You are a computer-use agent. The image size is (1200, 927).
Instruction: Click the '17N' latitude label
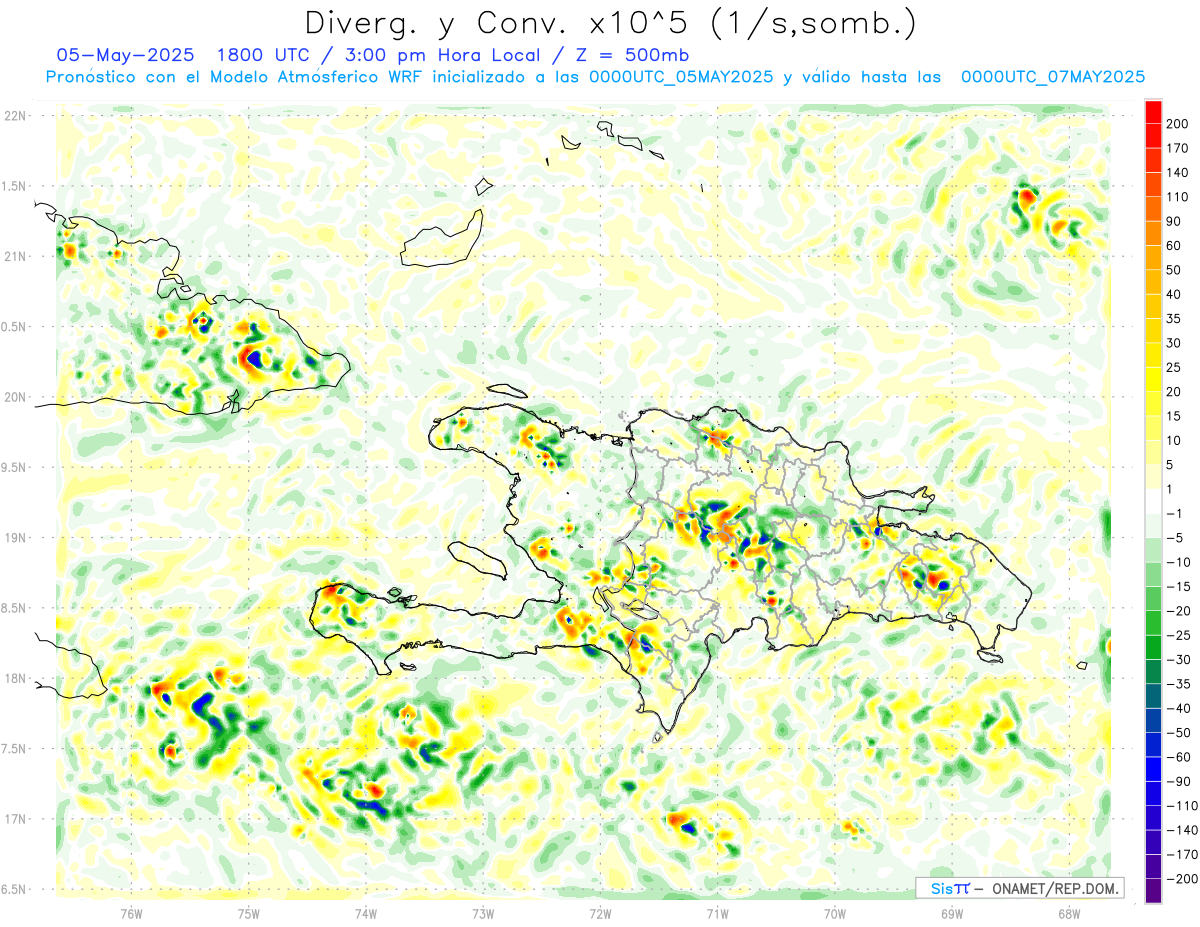click(x=15, y=819)
